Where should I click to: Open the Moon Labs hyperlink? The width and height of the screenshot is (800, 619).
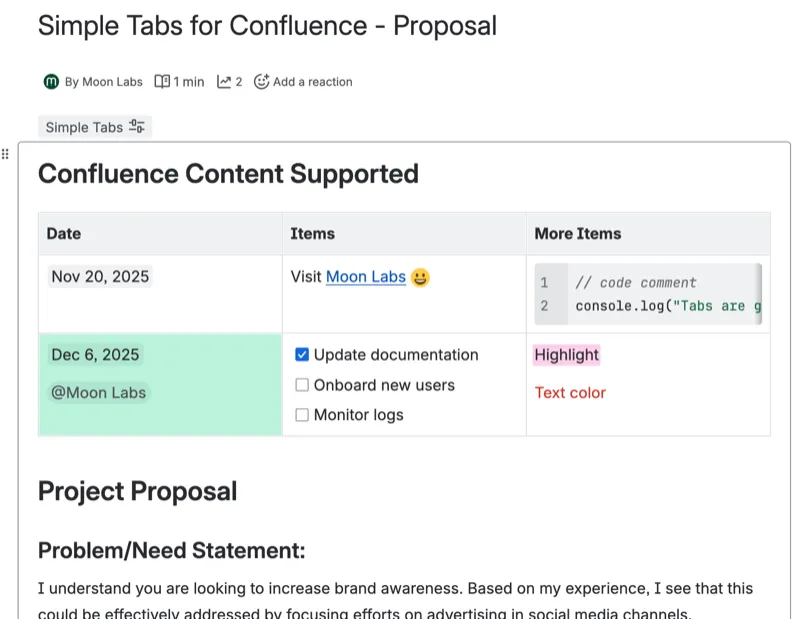pos(366,277)
